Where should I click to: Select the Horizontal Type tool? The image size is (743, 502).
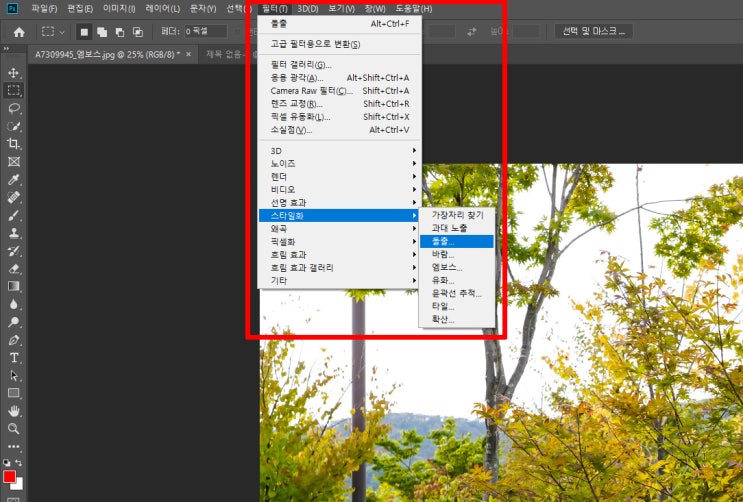13,357
